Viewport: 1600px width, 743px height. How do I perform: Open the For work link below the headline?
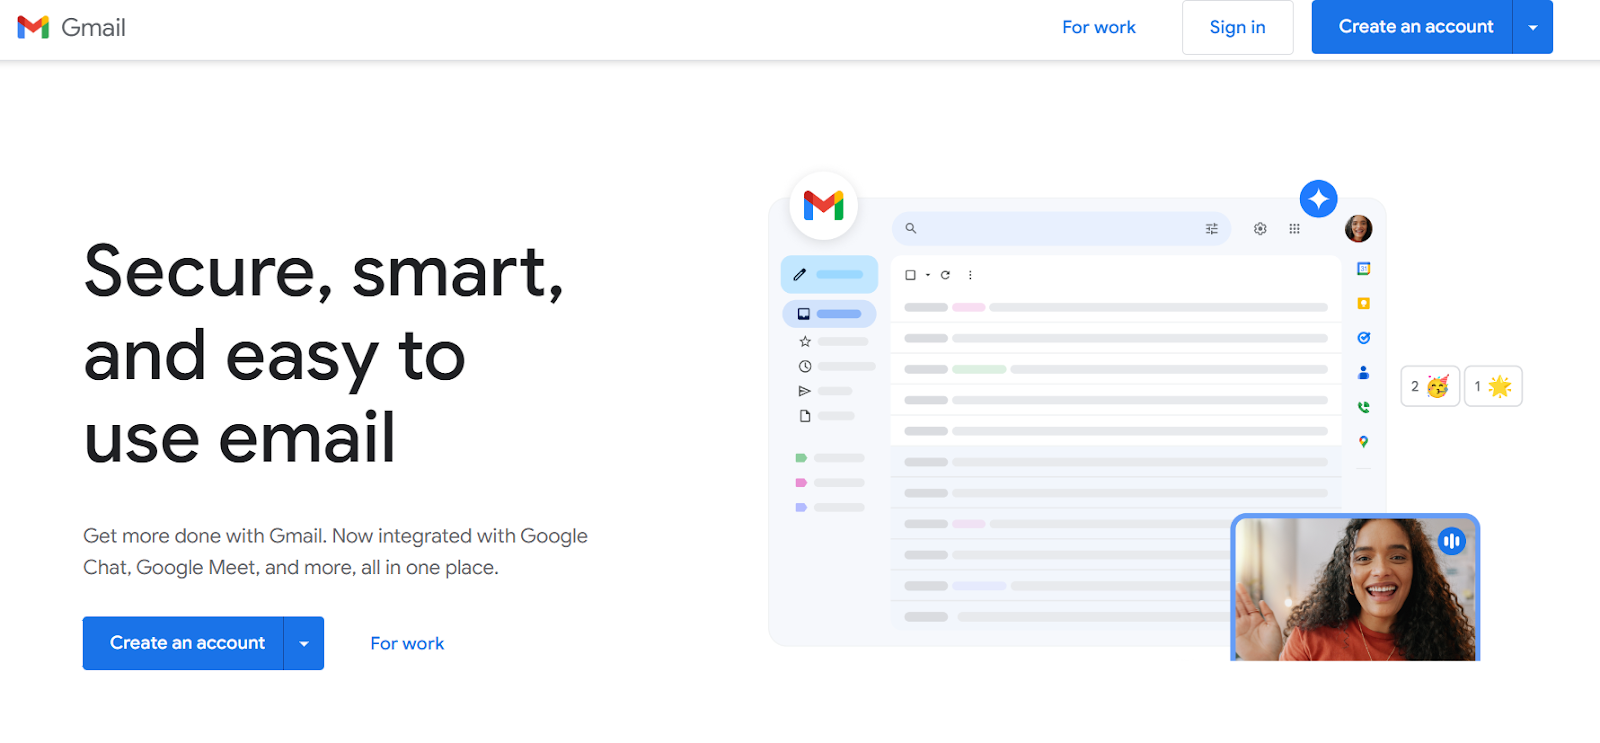point(407,644)
